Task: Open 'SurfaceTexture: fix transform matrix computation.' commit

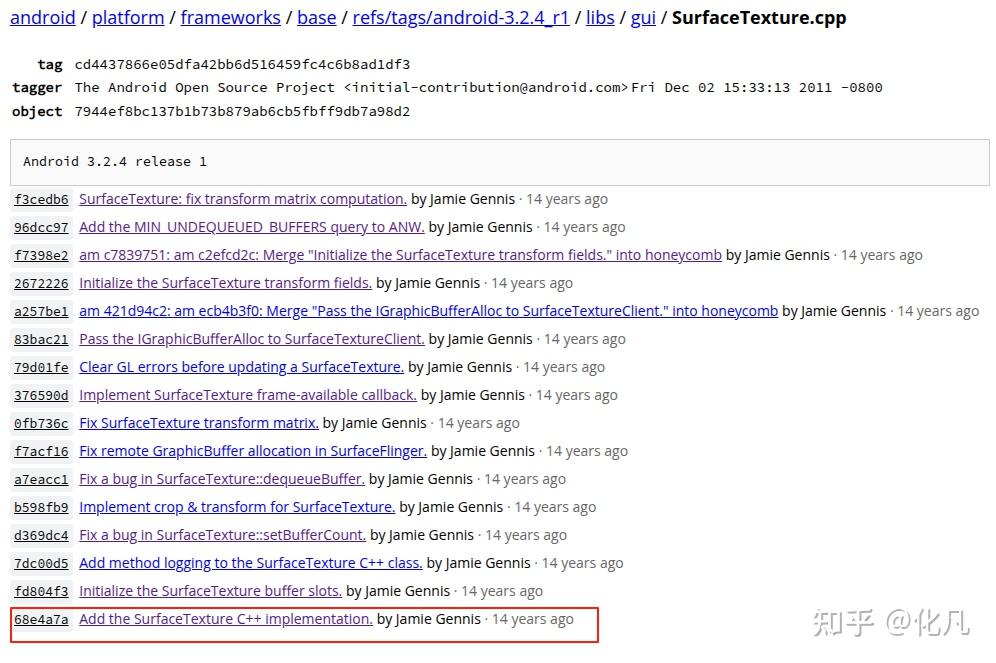Action: [x=244, y=199]
